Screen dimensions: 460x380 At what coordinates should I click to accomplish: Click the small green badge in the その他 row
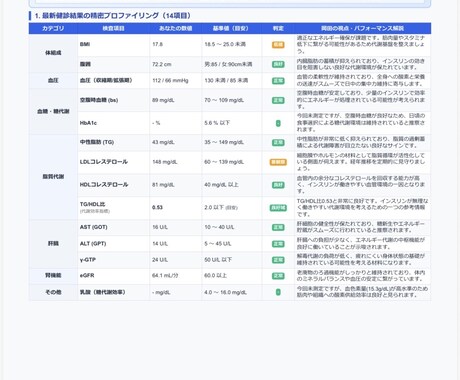[278, 292]
